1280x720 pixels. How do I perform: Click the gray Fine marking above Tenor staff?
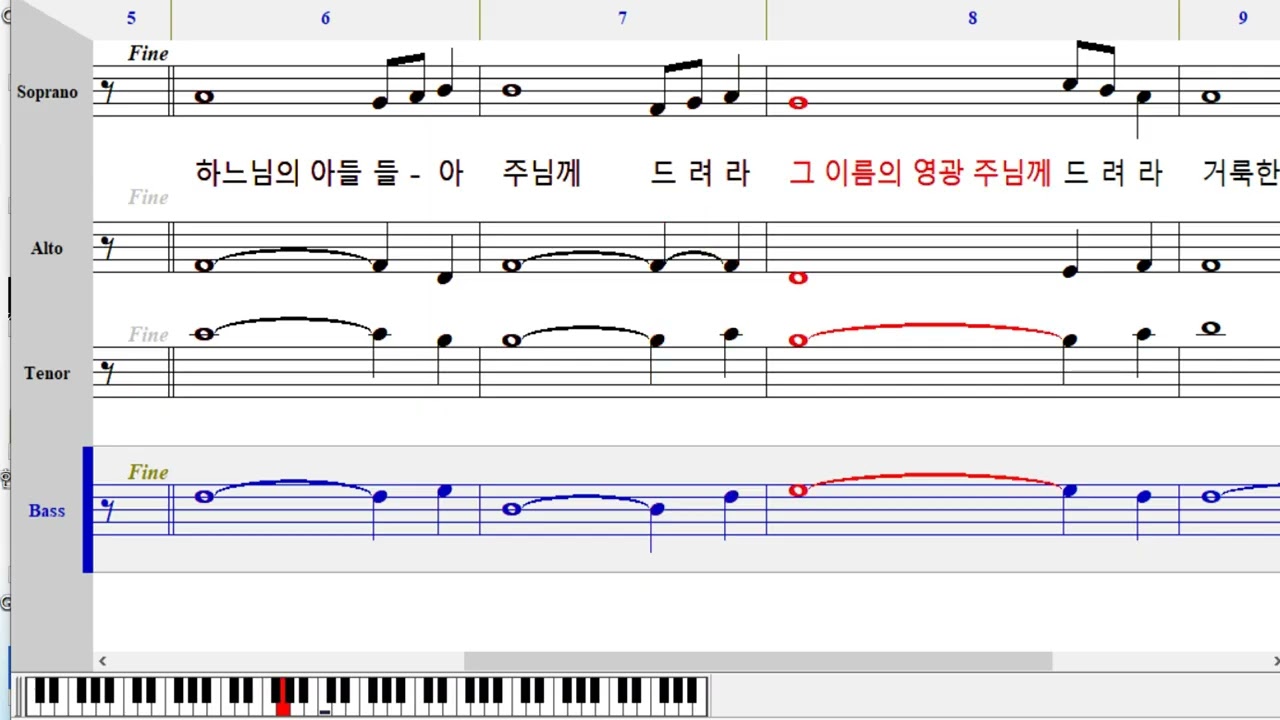148,334
